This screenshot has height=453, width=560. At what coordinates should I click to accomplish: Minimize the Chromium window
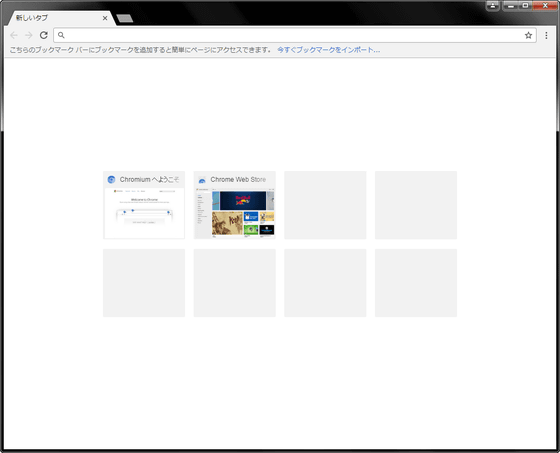tap(510, 5)
